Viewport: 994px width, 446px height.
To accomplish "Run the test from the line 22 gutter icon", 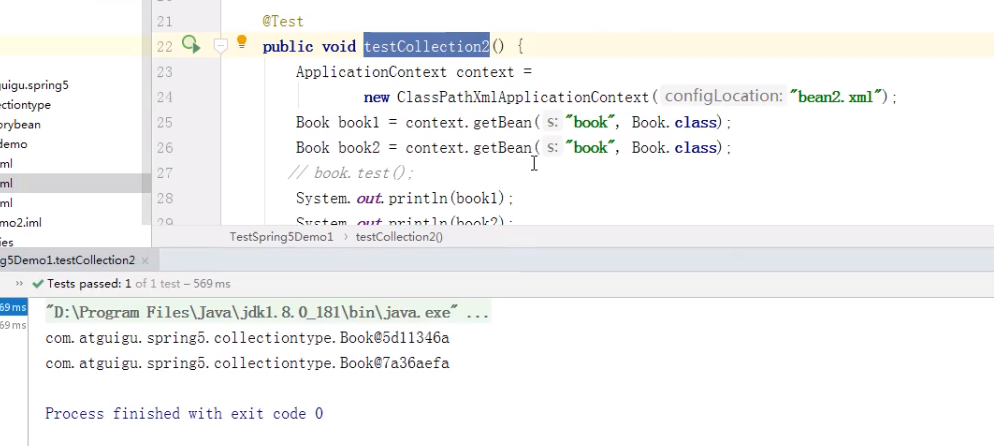I will coord(191,45).
